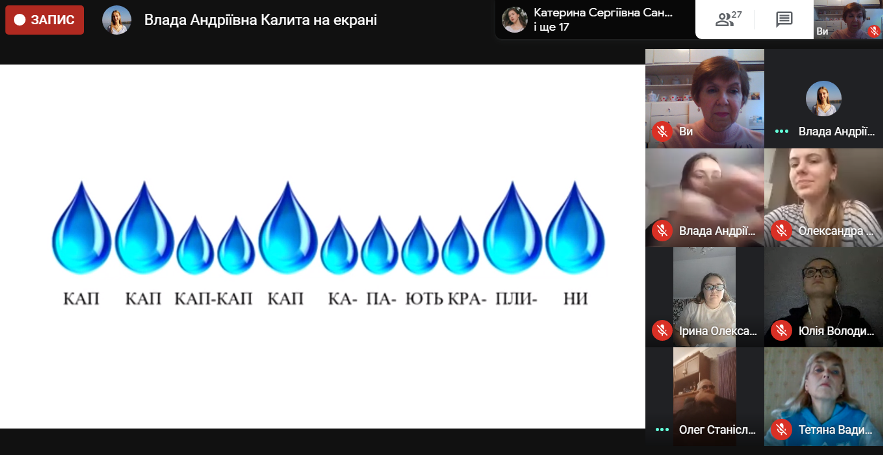Click the КАП-КАП text on slide
This screenshot has height=455, width=883.
coord(213,298)
